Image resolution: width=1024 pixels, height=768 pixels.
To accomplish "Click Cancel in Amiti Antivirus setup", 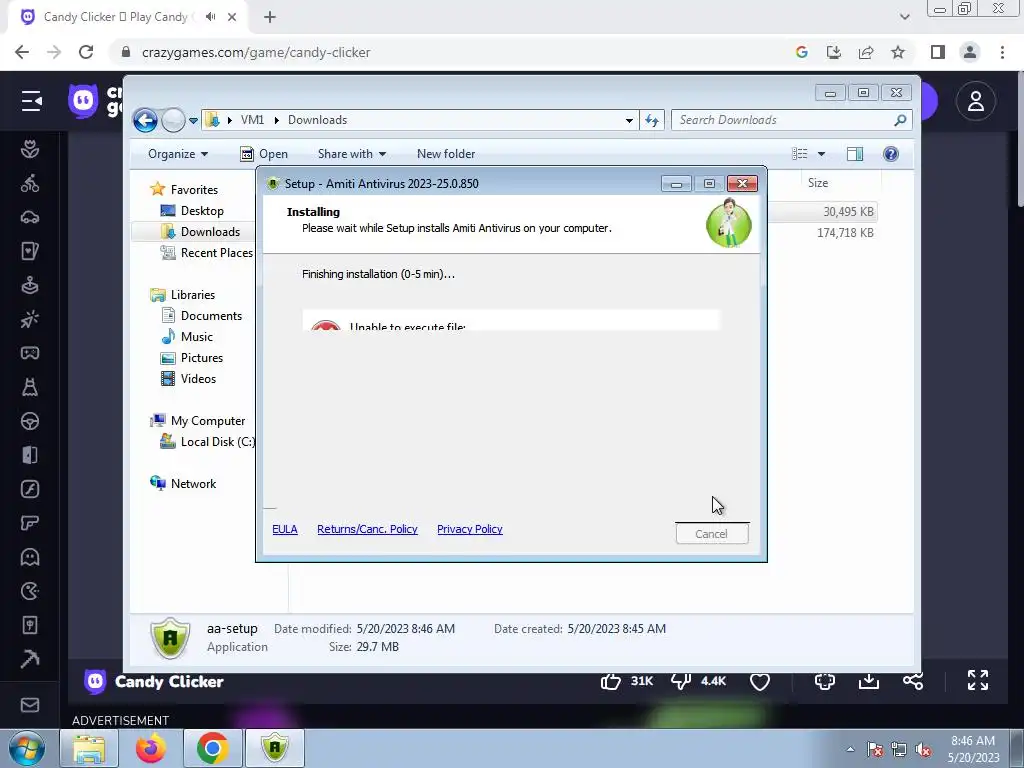I will (711, 534).
